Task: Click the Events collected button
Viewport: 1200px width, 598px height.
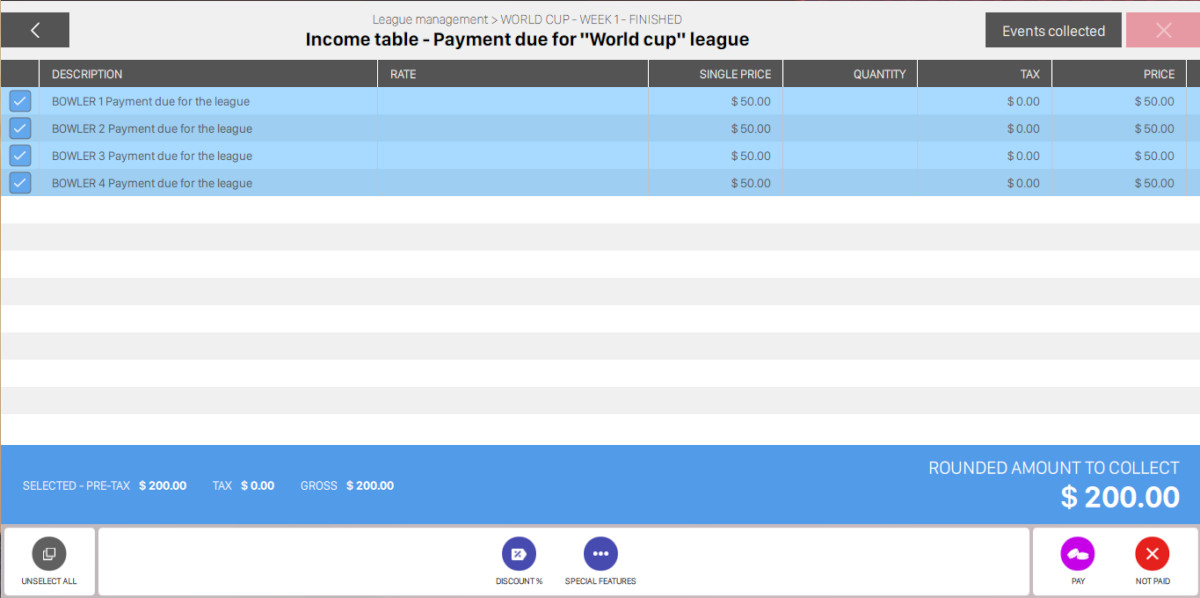Action: [1053, 31]
